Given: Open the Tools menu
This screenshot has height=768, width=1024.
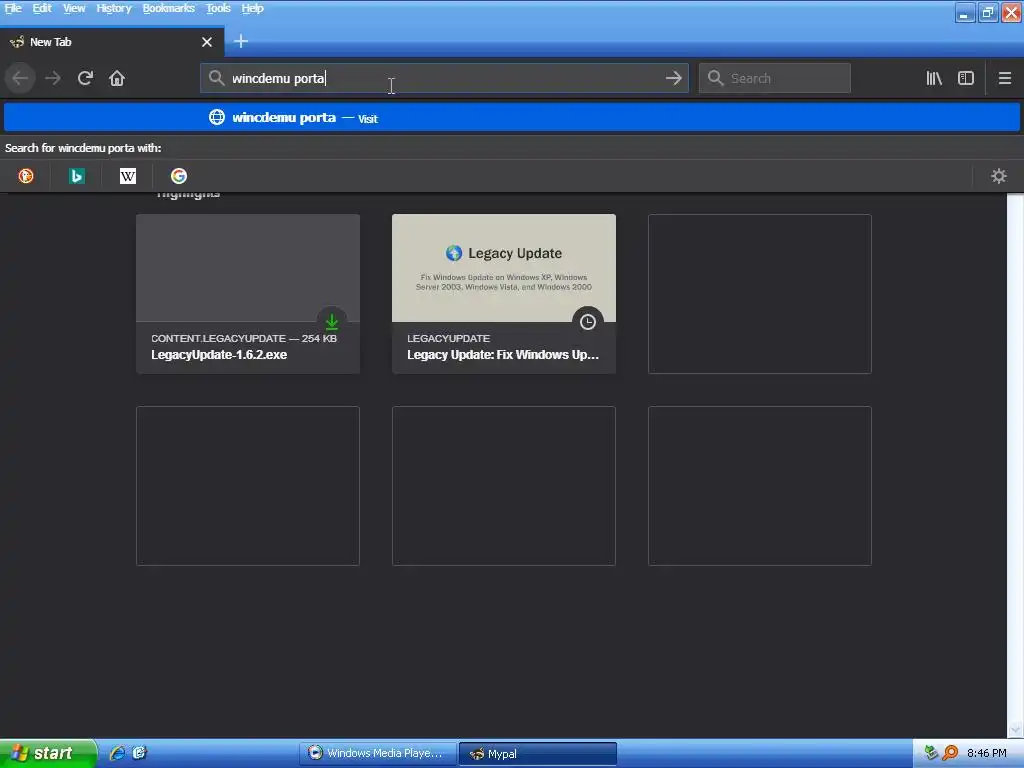Looking at the screenshot, I should tap(218, 8).
